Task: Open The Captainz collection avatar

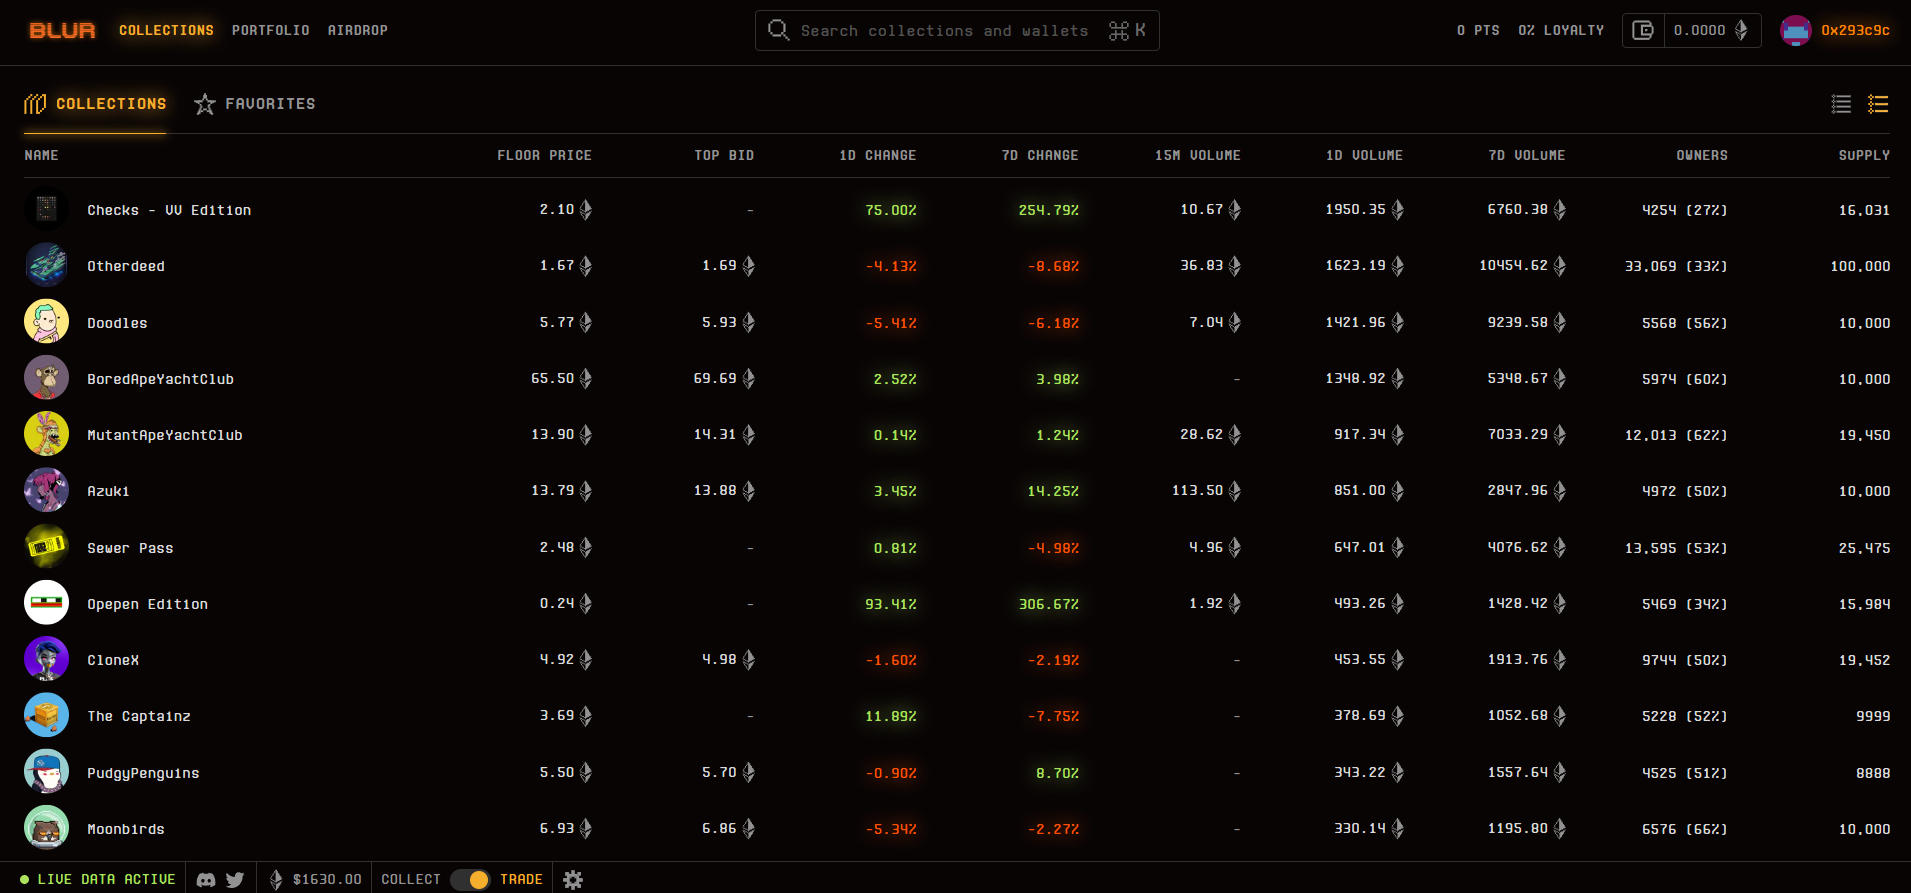Action: (x=46, y=715)
